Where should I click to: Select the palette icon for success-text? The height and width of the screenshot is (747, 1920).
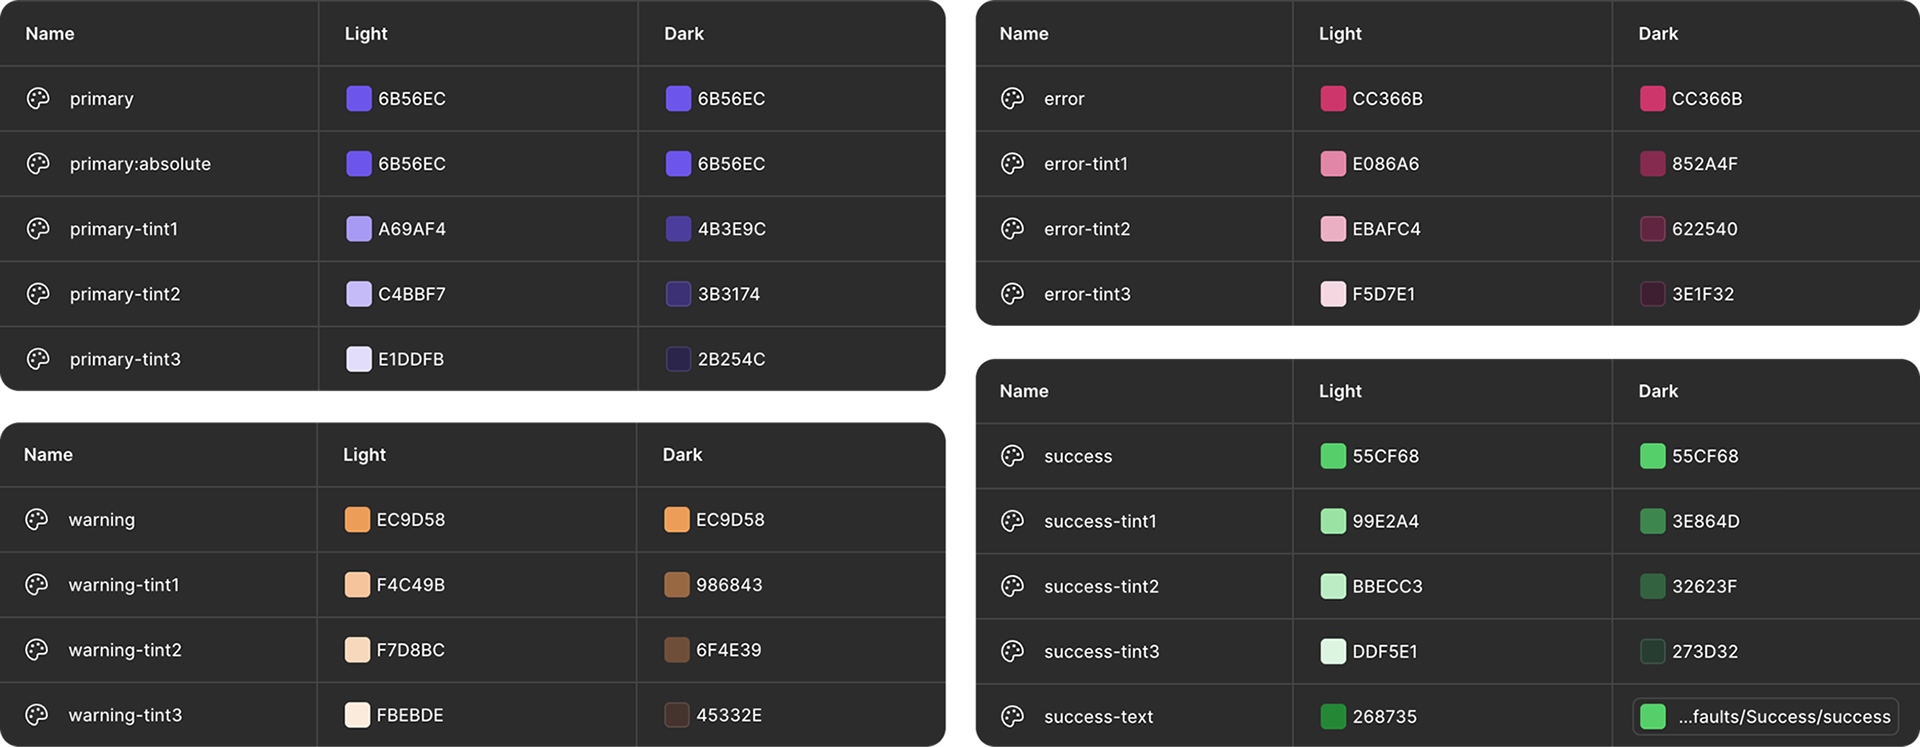1012,716
